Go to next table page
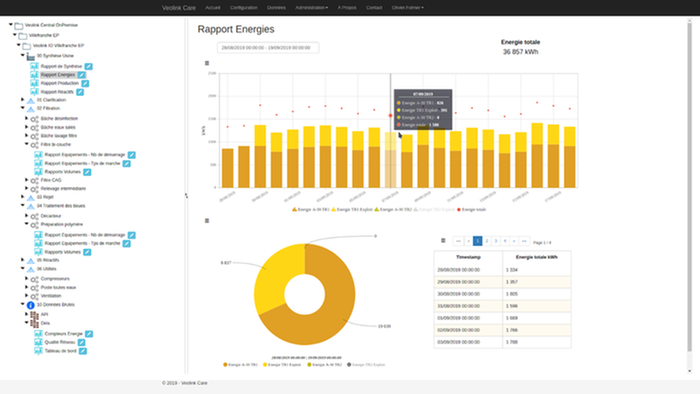 (514, 241)
